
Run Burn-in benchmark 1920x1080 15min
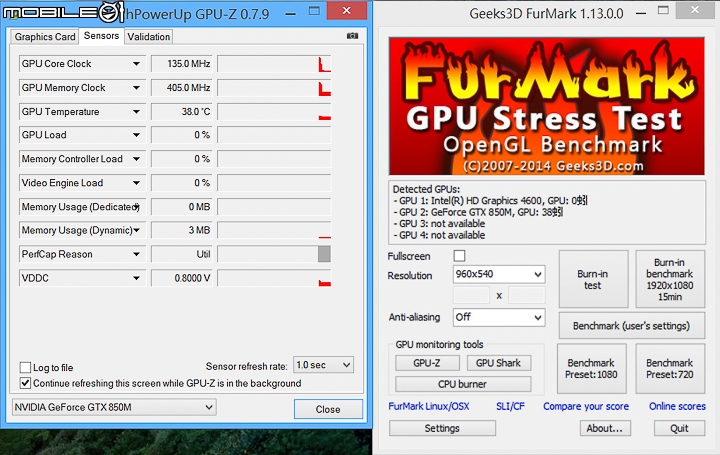click(x=669, y=279)
